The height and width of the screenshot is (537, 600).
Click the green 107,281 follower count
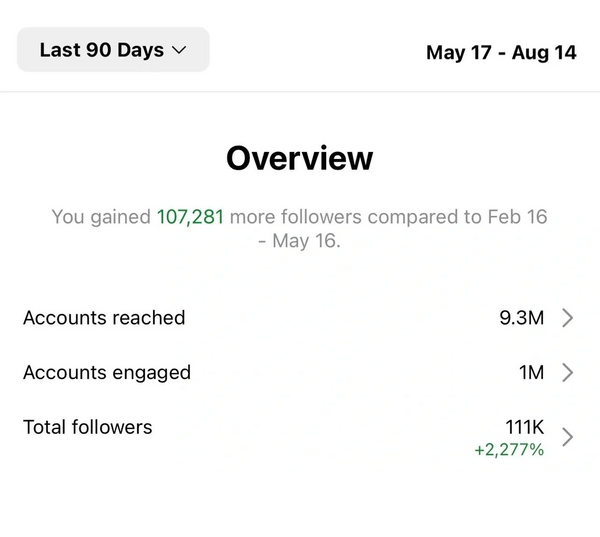tap(190, 216)
